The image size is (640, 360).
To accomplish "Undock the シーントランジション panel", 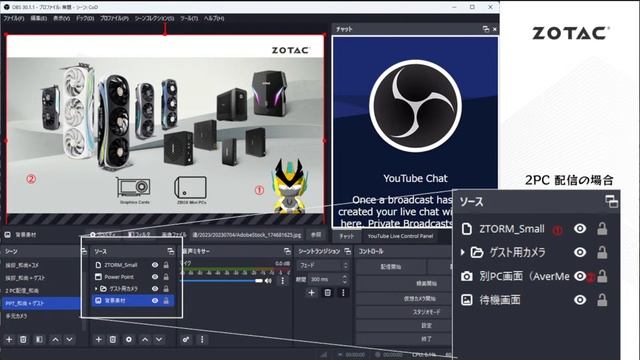I will point(347,251).
